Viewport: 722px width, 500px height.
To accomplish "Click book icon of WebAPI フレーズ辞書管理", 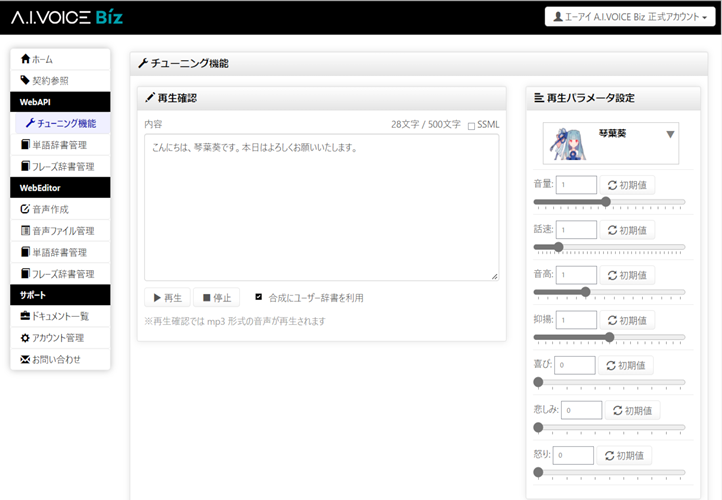I will (25, 166).
